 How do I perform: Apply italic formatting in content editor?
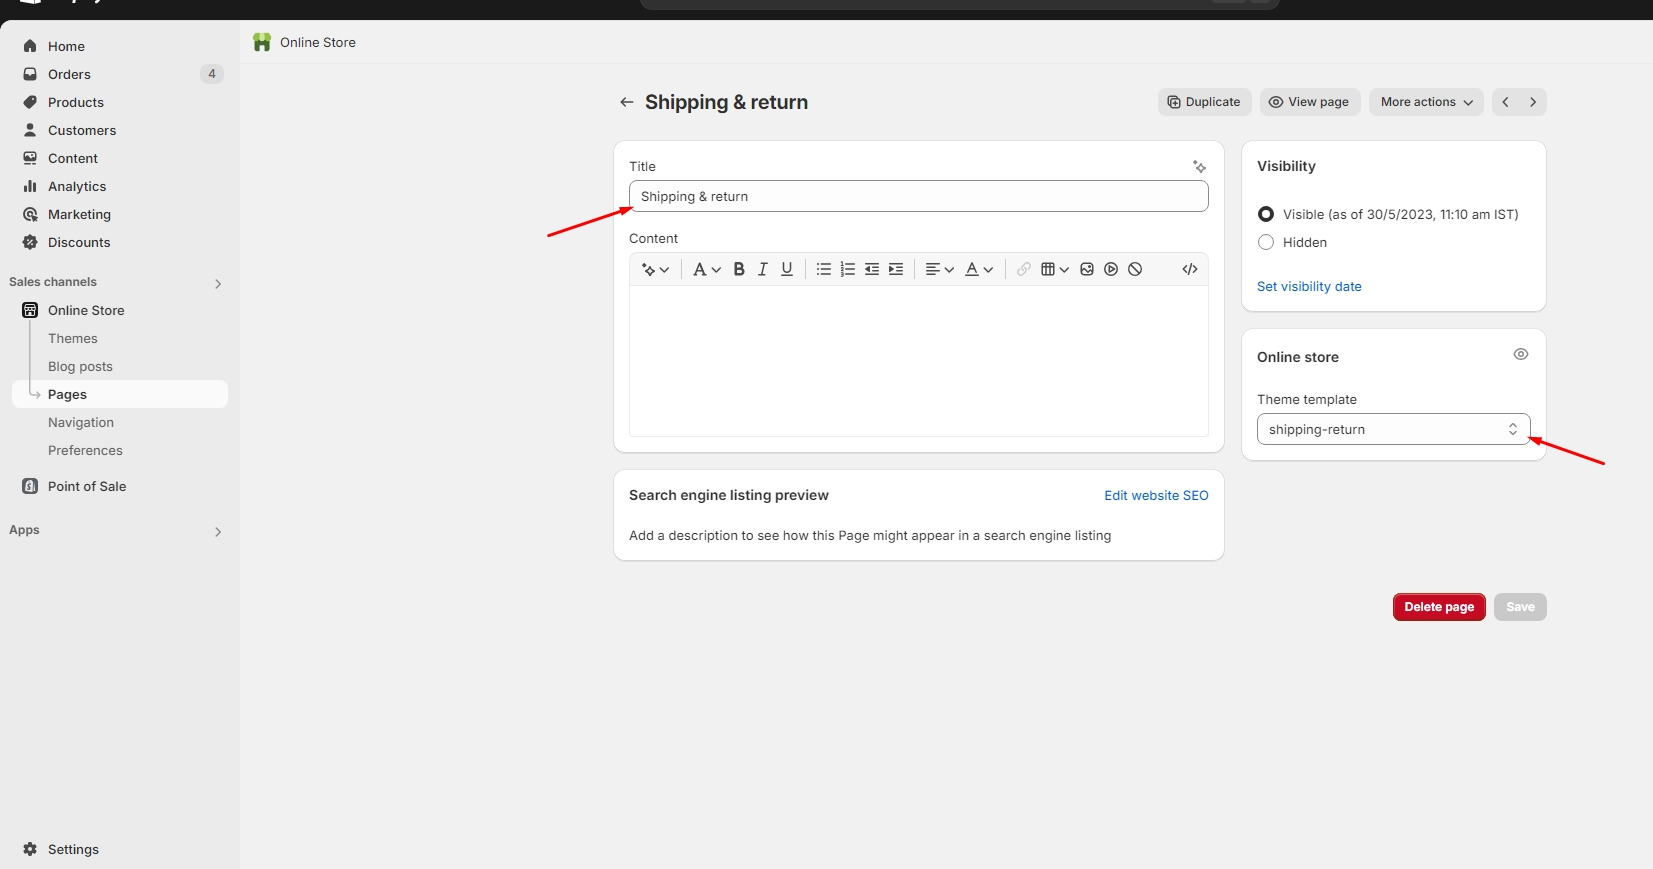pyautogui.click(x=763, y=269)
